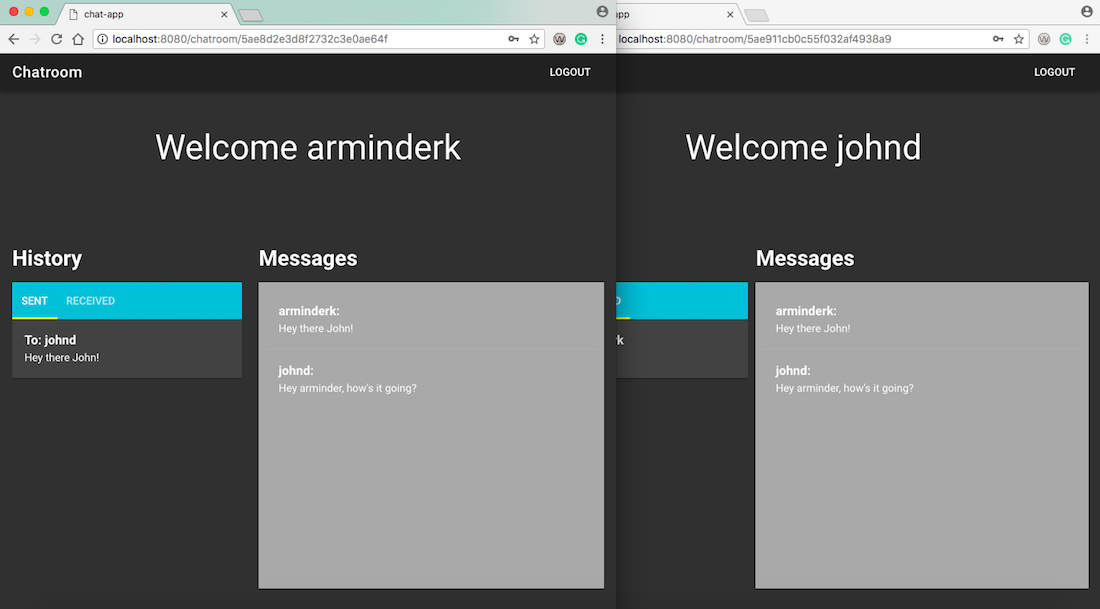Click the back arrow in left browser

point(13,39)
